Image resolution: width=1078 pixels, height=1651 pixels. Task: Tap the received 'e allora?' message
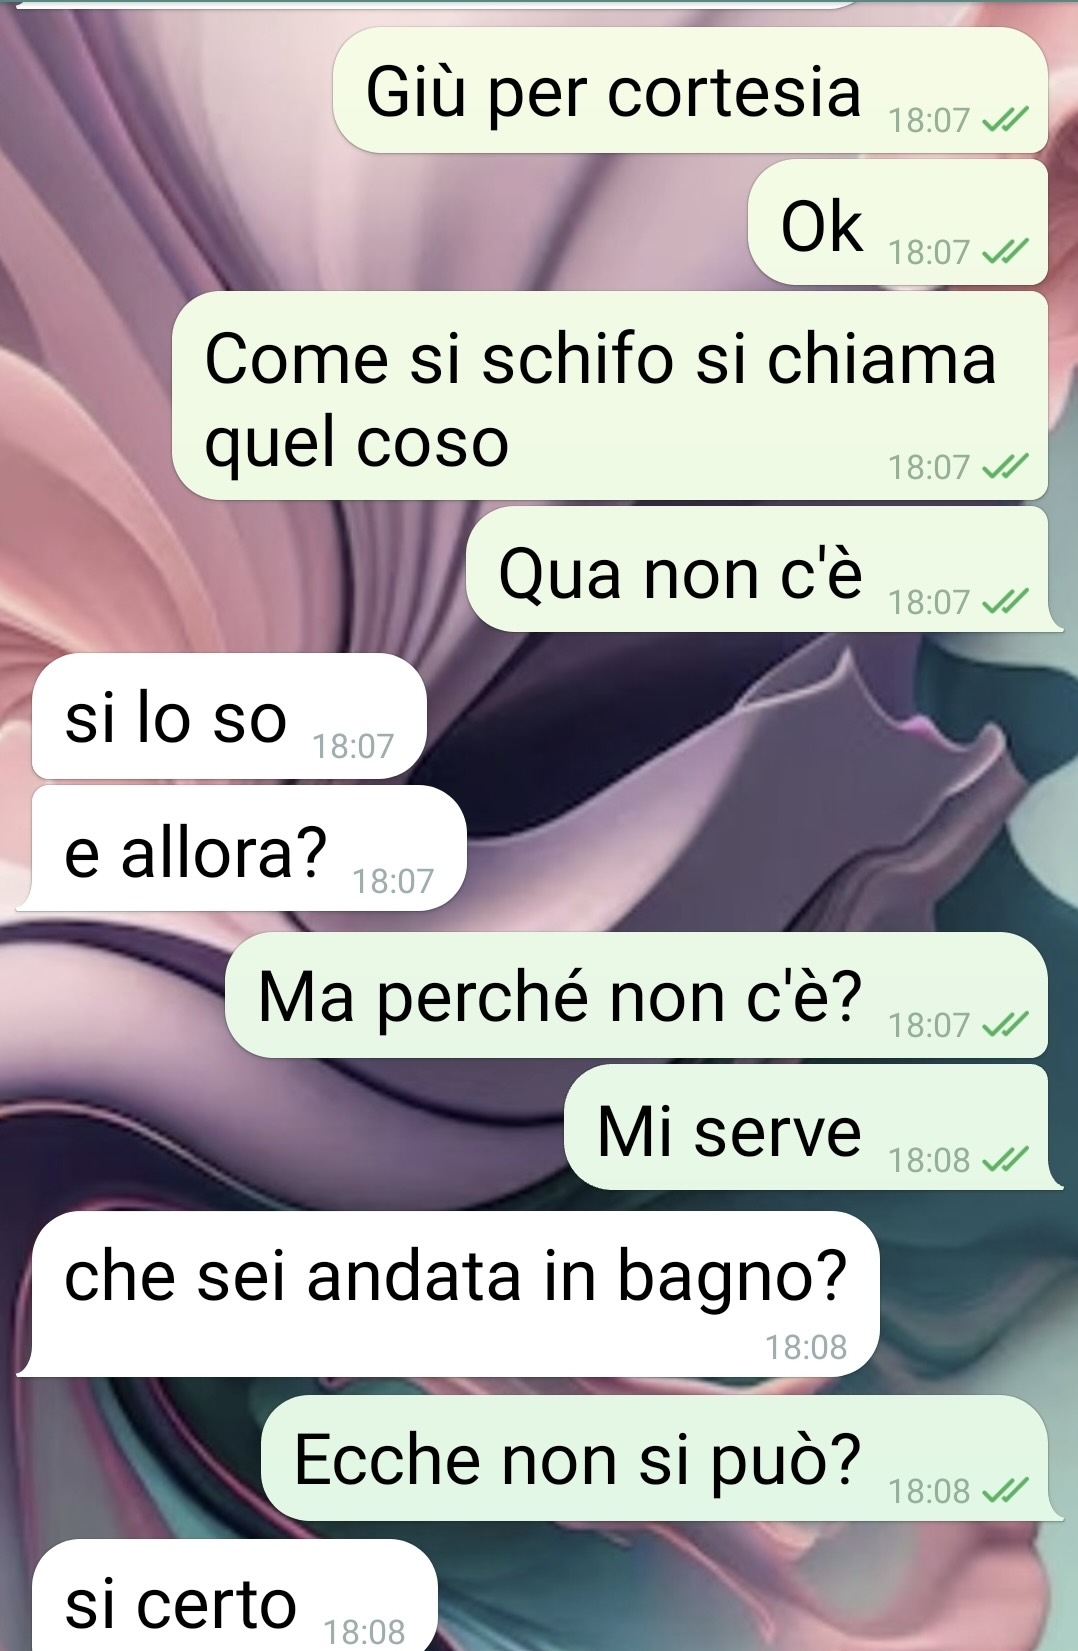(242, 848)
